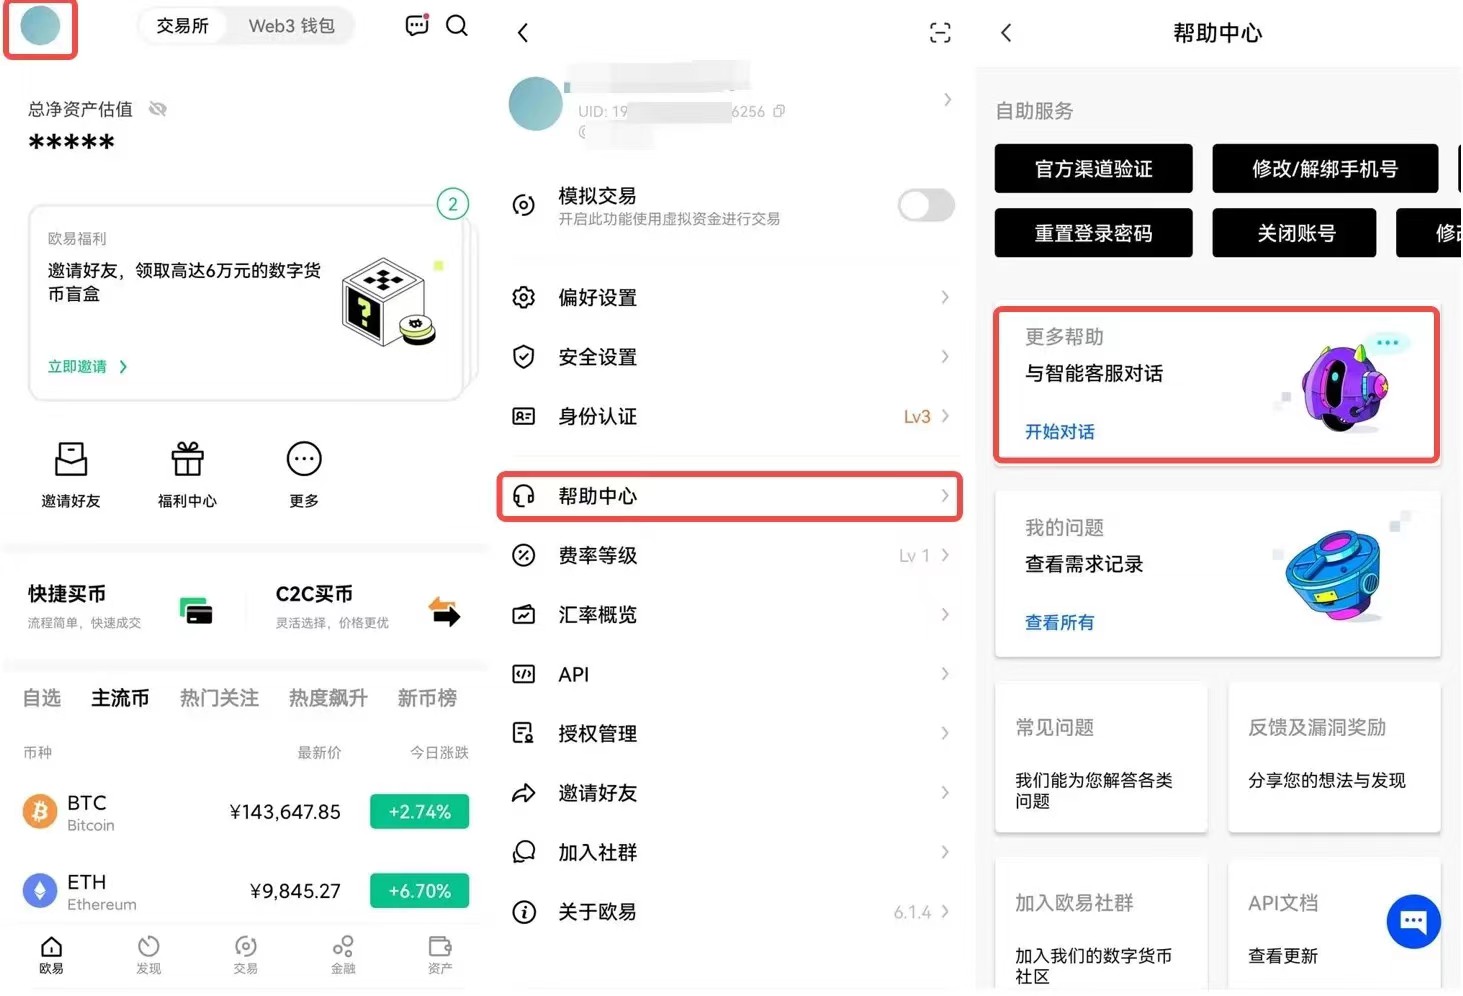Screen dimensions: 1463x996
Task: Show hidden asset value via eye icon
Action: [157, 109]
